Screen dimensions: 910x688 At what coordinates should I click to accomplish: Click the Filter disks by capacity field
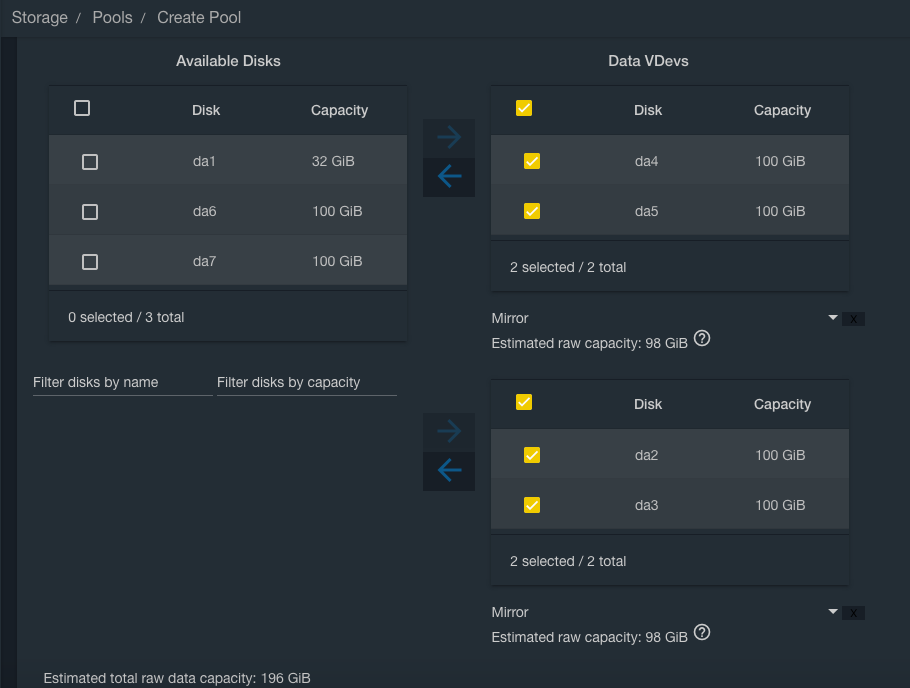tap(306, 382)
